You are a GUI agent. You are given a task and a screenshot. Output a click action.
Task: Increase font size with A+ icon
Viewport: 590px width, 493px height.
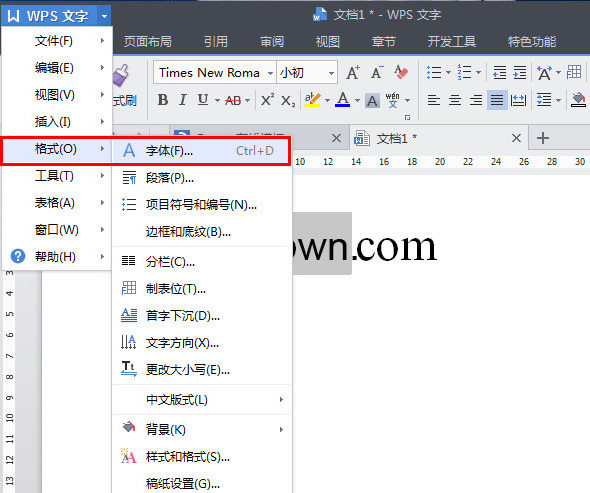[x=353, y=72]
